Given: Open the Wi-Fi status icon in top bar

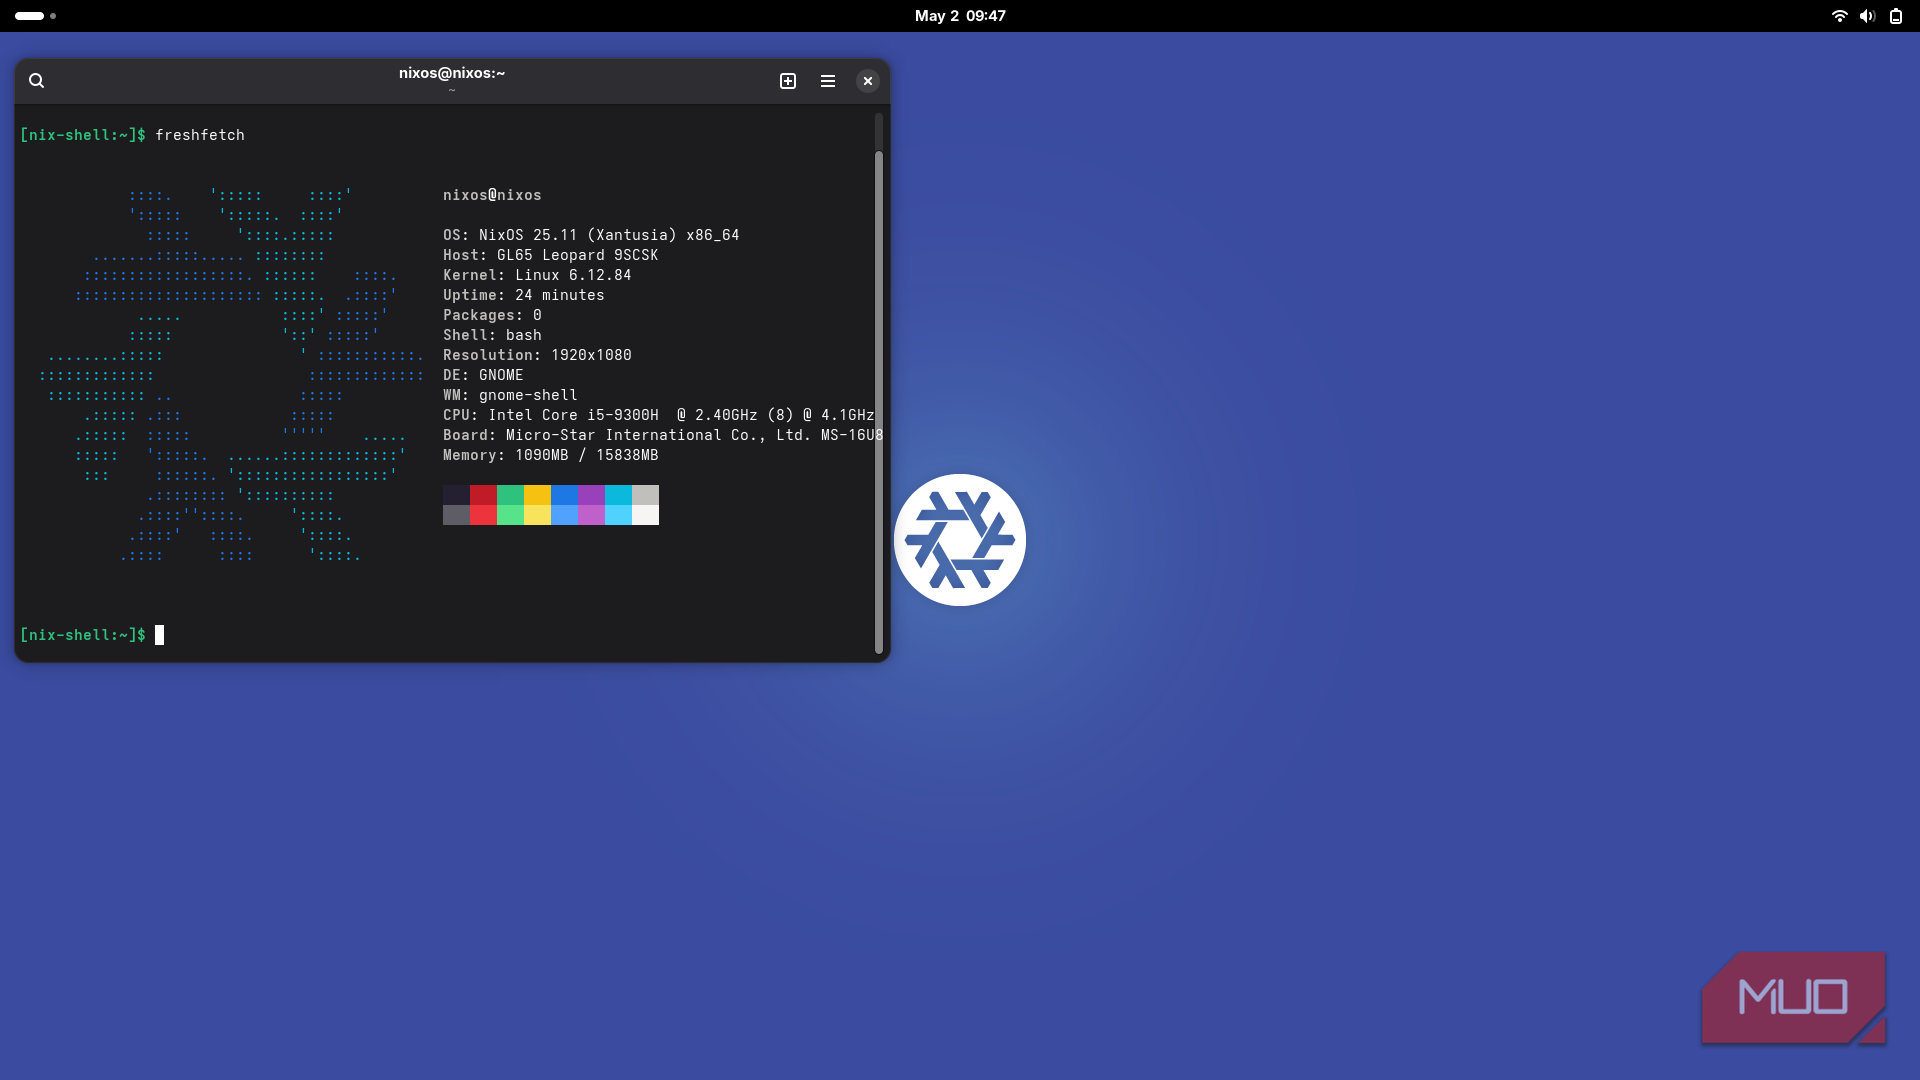Looking at the screenshot, I should pos(1839,16).
